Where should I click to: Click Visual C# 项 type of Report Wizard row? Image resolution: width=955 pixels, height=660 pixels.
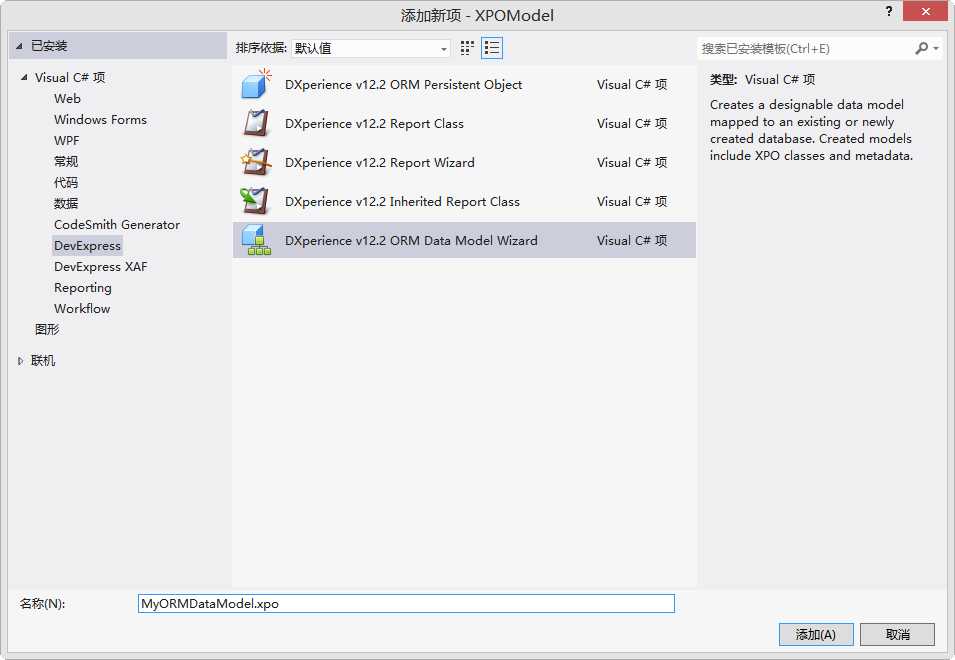click(x=632, y=162)
